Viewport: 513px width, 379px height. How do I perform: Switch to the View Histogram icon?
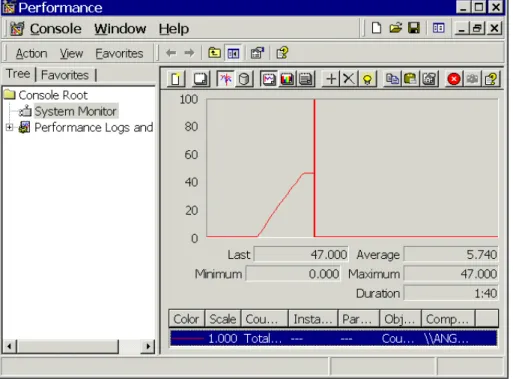(x=287, y=79)
